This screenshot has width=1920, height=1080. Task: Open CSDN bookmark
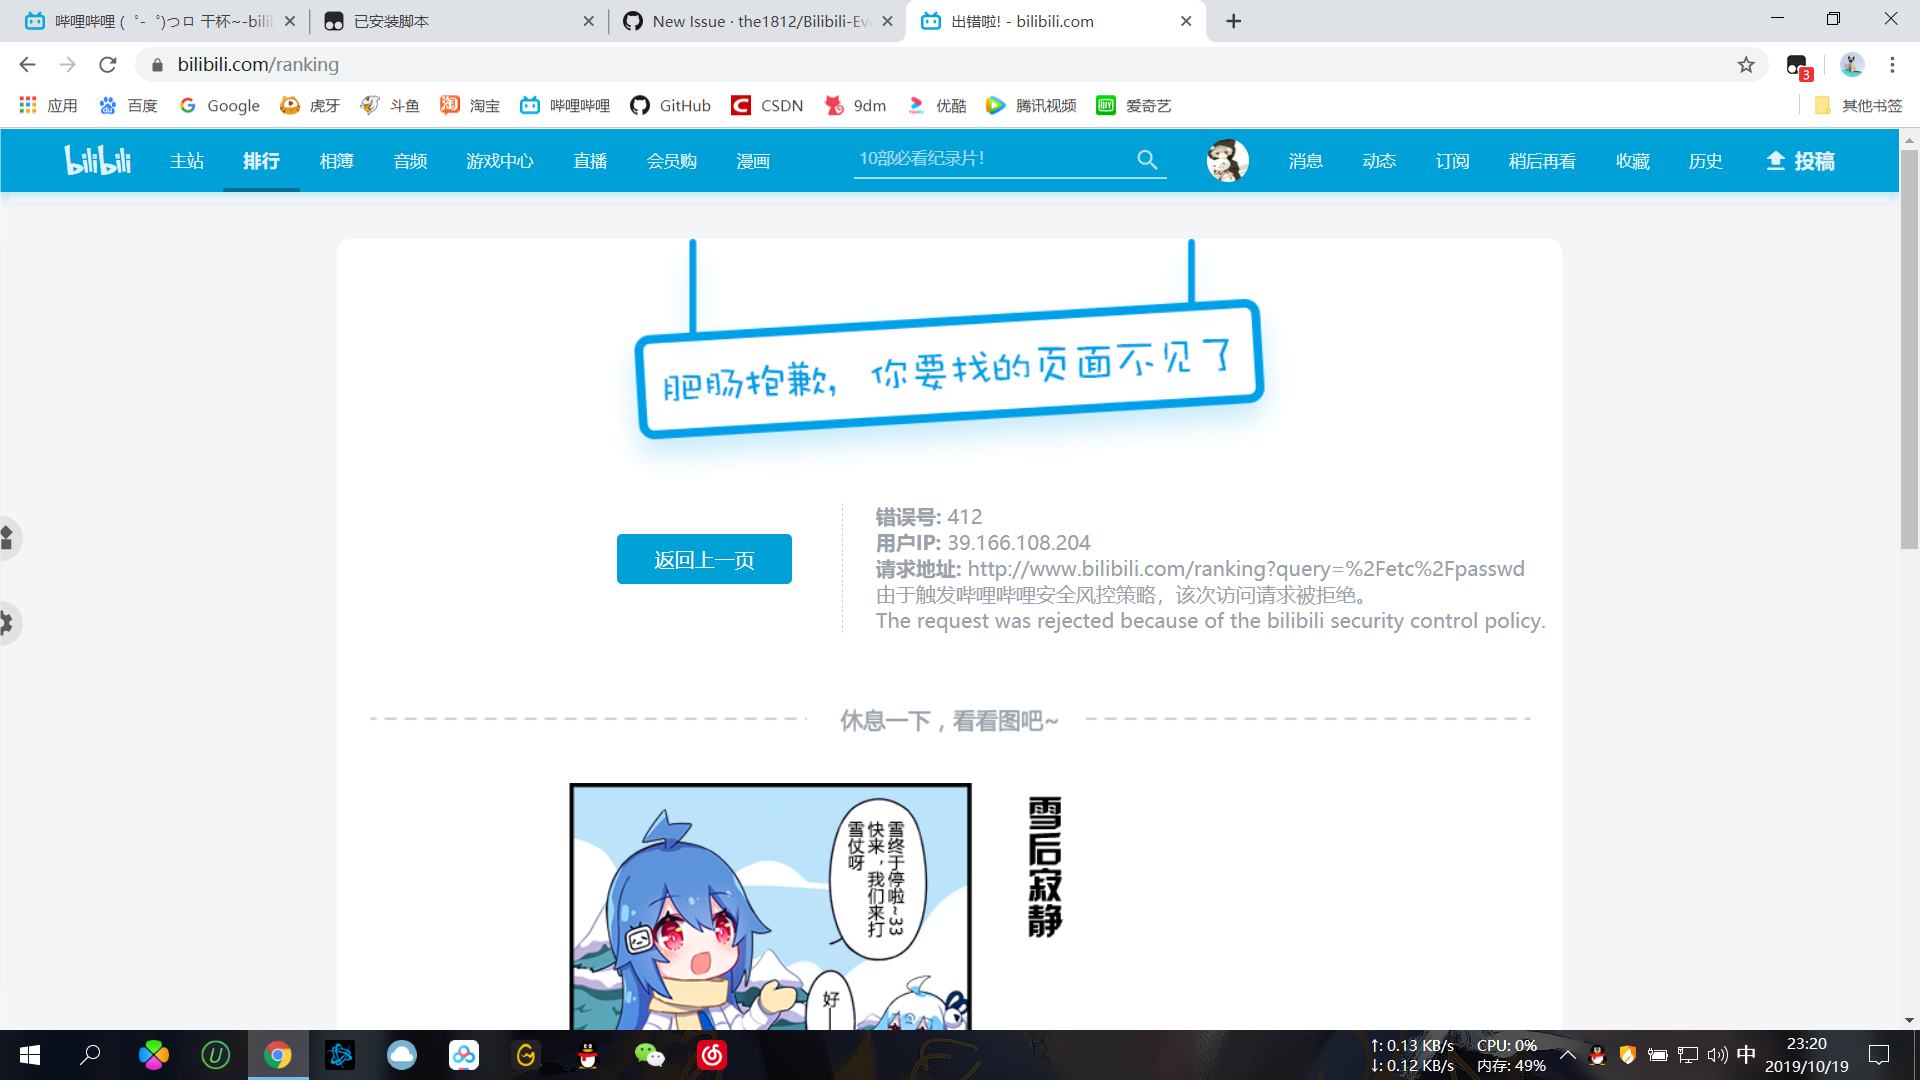click(767, 105)
